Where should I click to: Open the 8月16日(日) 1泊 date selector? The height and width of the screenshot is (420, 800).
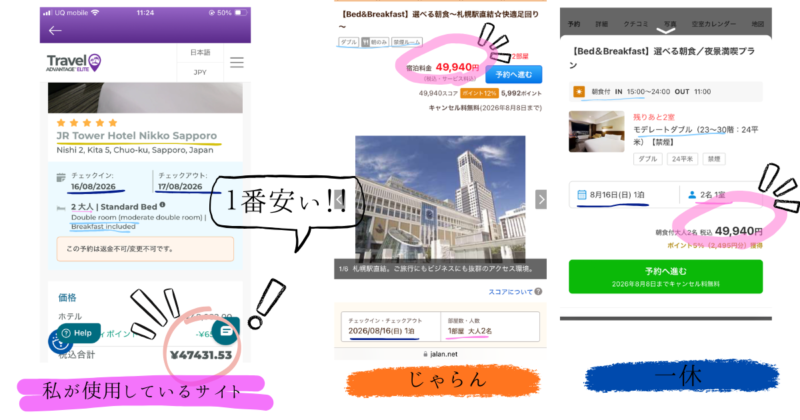[624, 194]
